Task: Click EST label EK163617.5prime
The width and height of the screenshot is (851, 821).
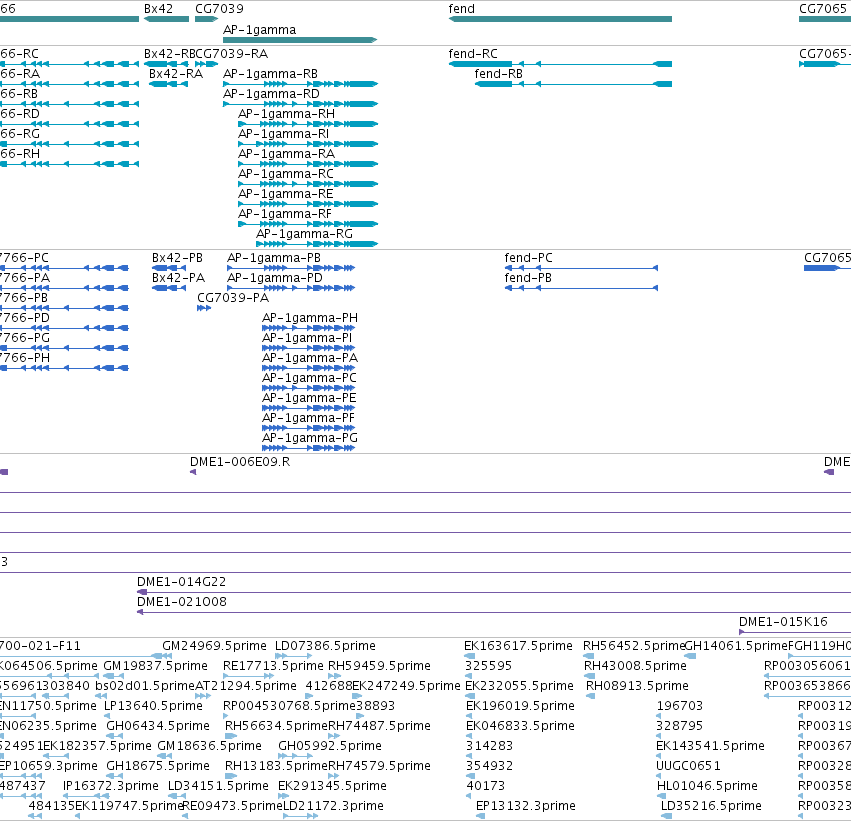Action: click(x=518, y=646)
